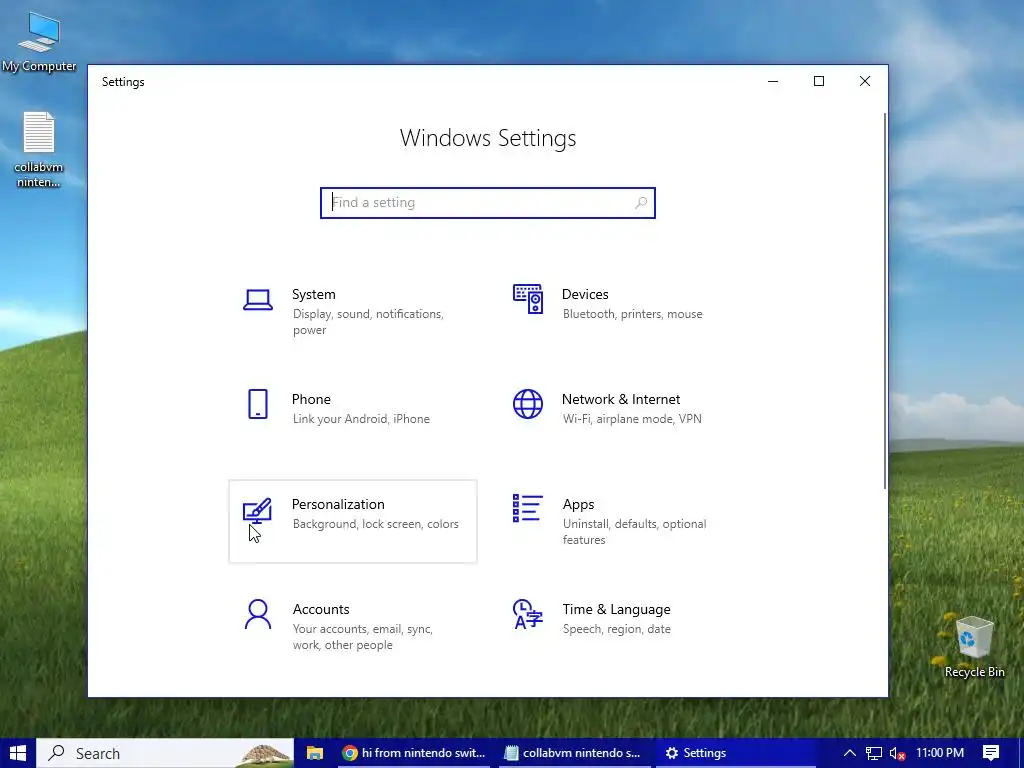The width and height of the screenshot is (1024, 768).
Task: Click the magnifier icon in Find a setting
Action: [x=641, y=202]
